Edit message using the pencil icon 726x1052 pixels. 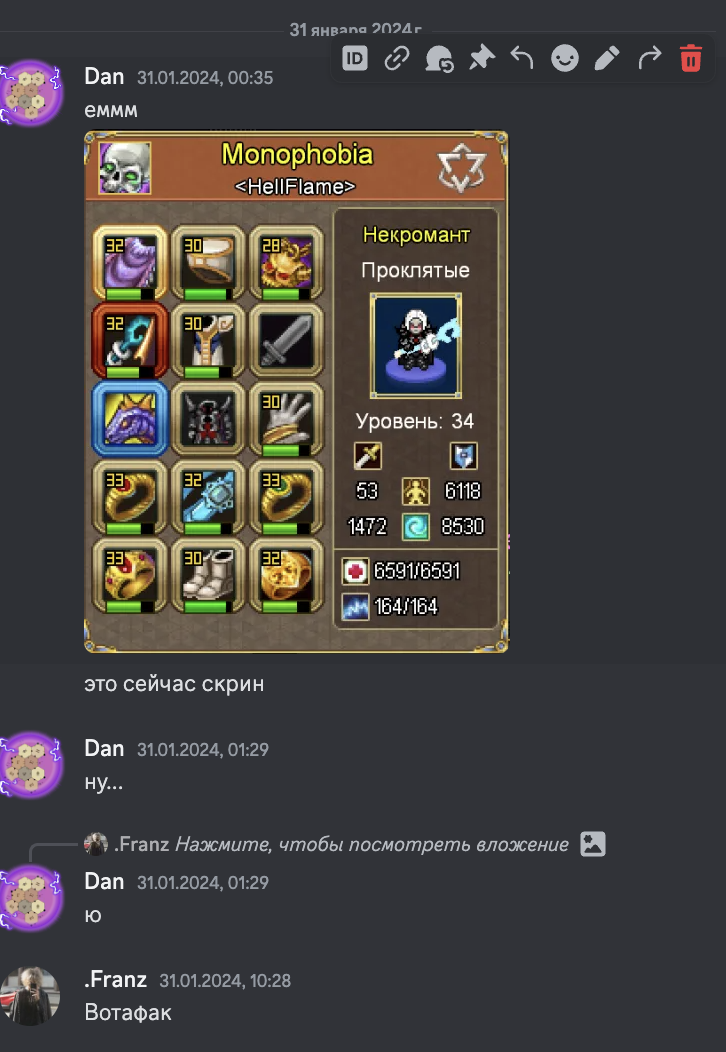[607, 58]
